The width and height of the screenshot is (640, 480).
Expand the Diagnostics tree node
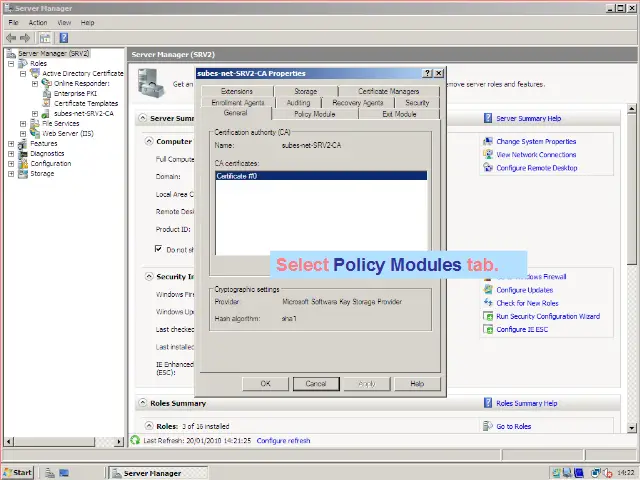click(x=11, y=154)
